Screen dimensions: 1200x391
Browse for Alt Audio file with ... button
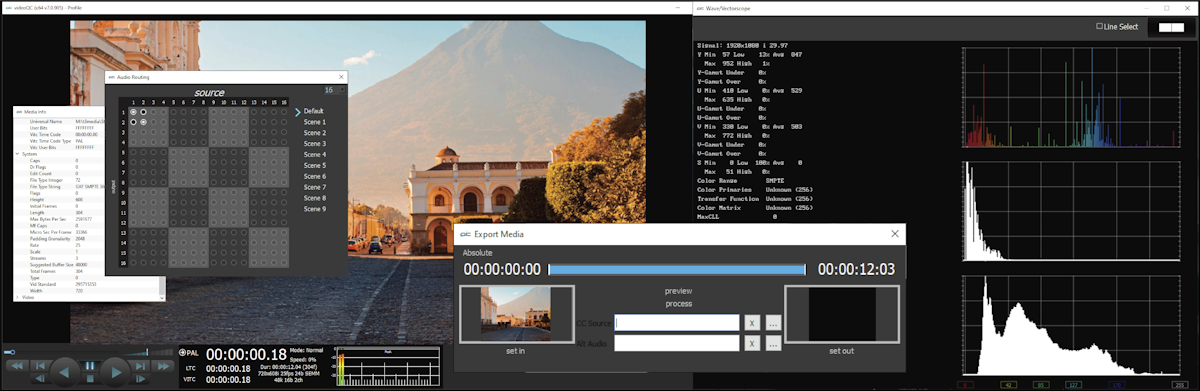[x=773, y=343]
